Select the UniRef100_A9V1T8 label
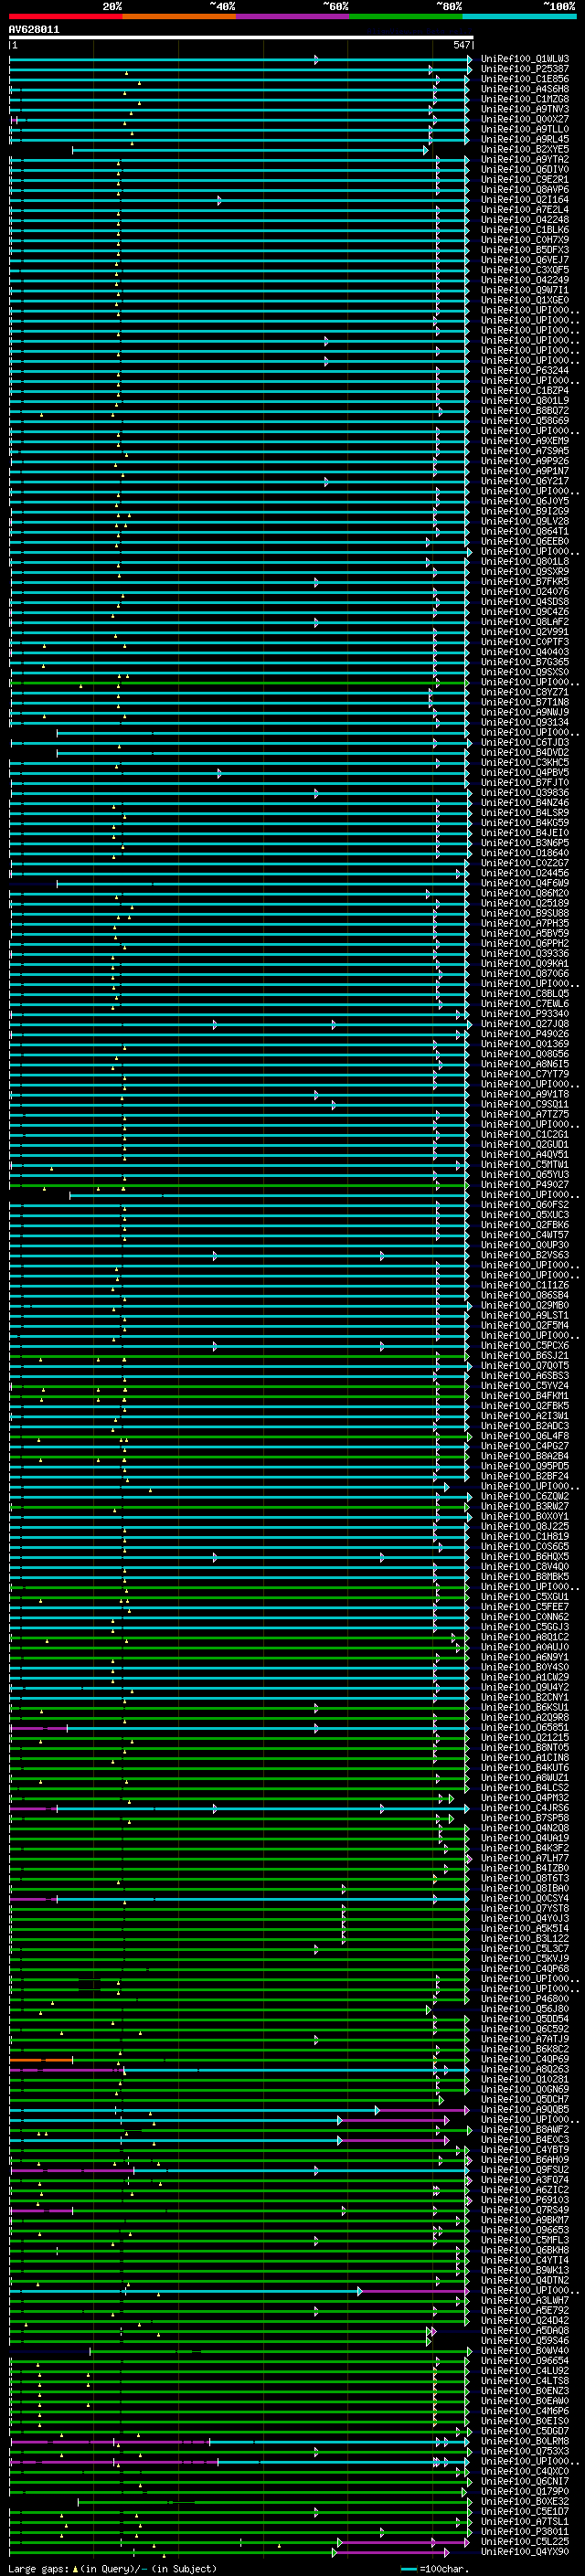 525,1094
